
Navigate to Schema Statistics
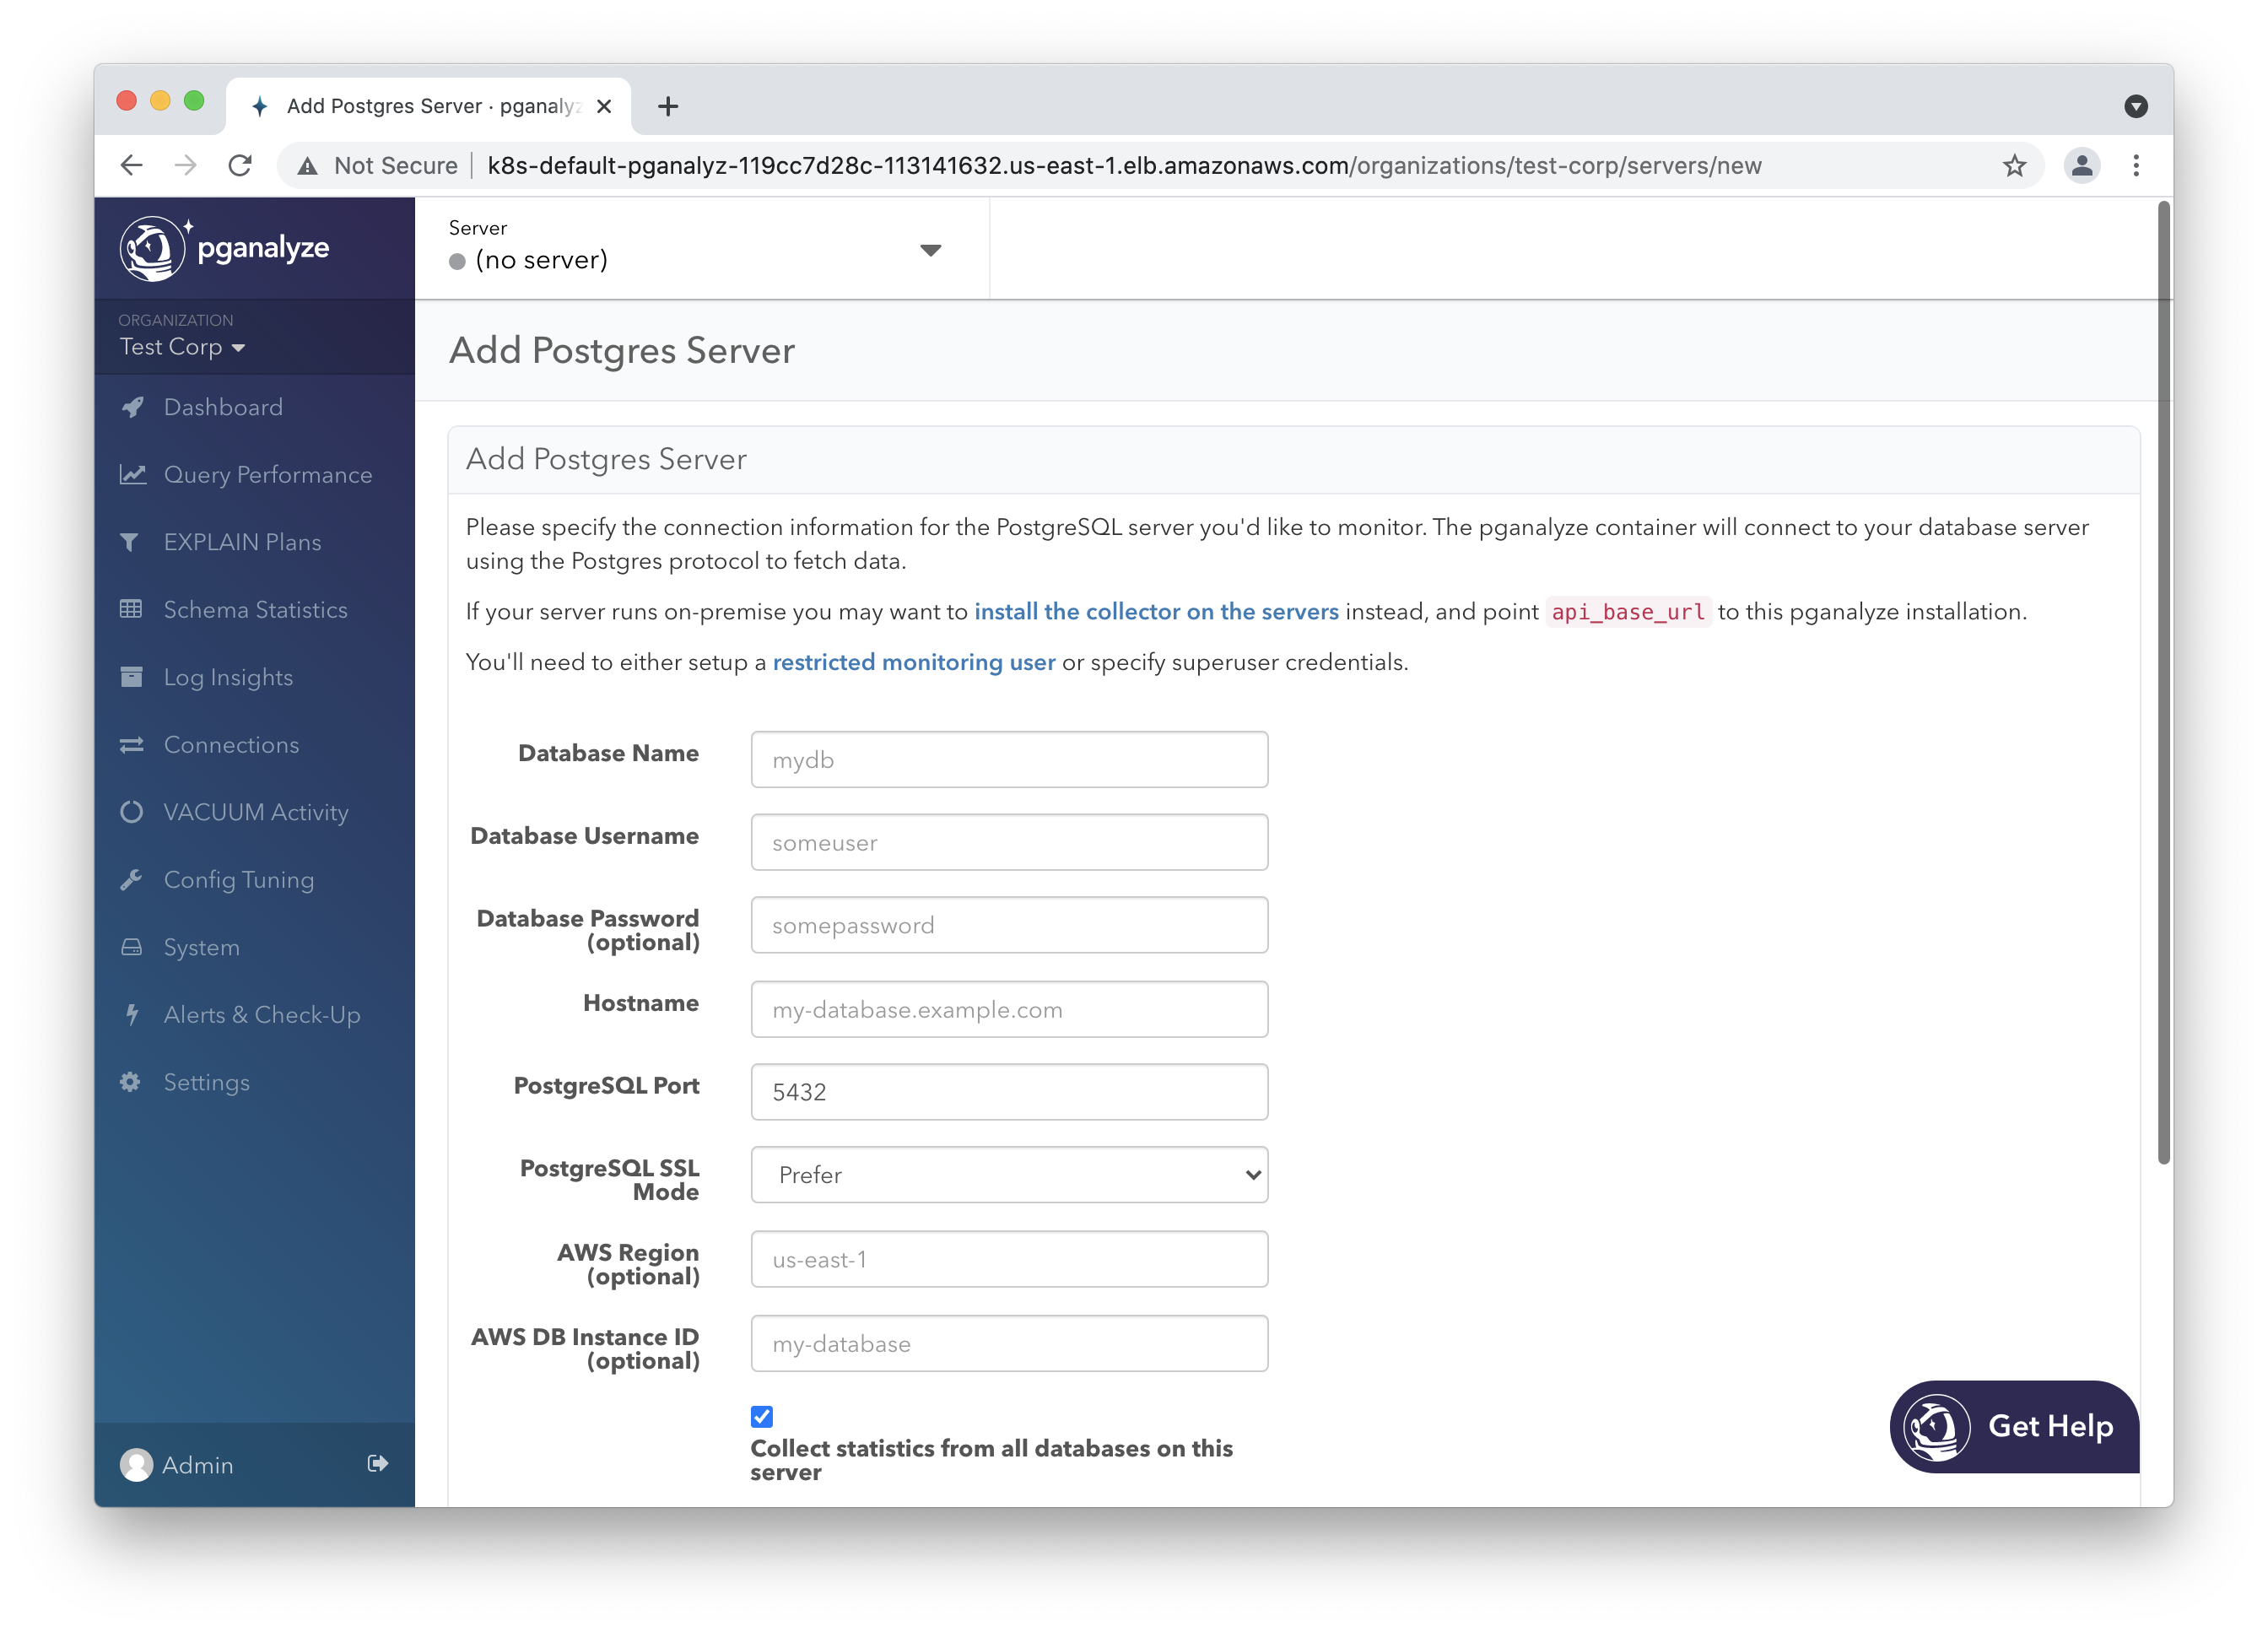click(x=254, y=609)
